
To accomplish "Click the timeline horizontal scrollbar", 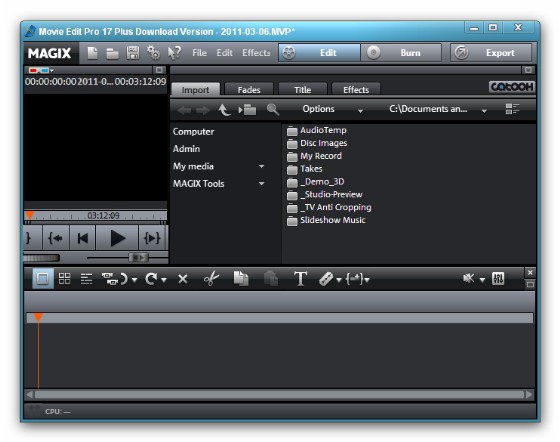I will 280,395.
